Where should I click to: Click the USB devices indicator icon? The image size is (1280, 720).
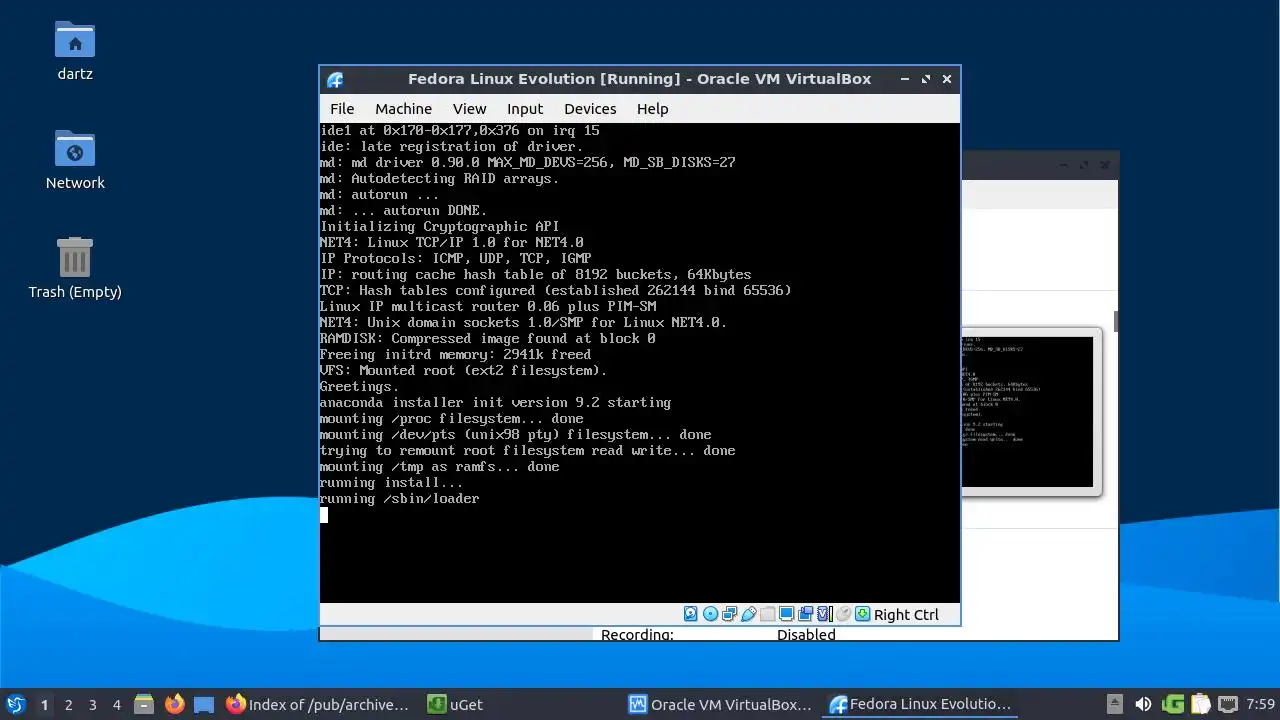coord(749,614)
